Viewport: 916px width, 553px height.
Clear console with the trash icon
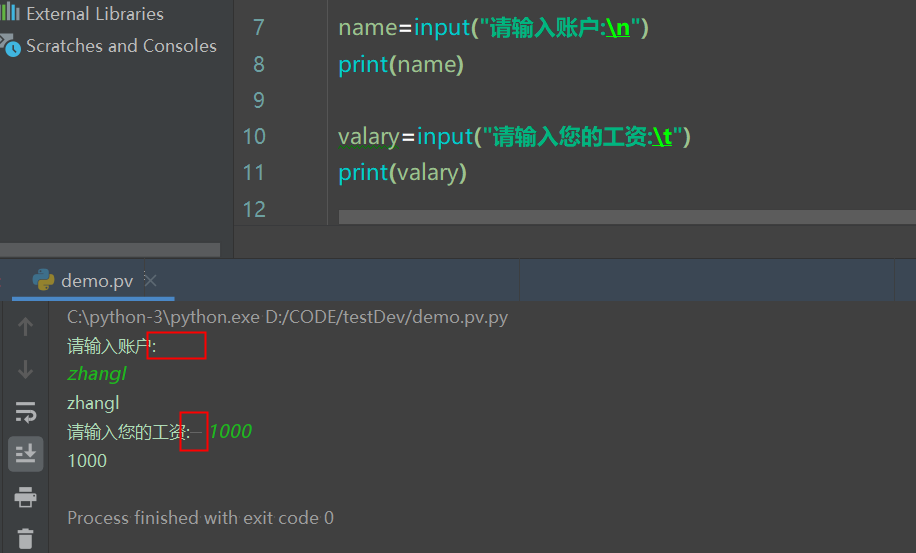tap(26, 538)
